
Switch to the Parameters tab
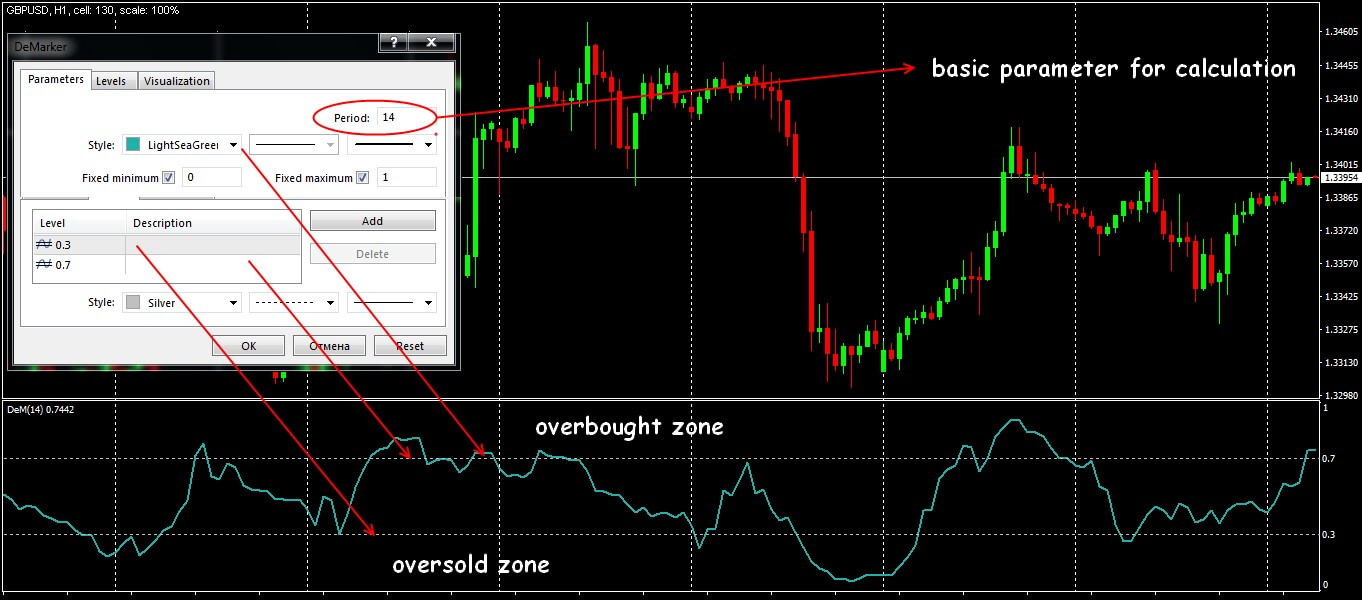56,80
